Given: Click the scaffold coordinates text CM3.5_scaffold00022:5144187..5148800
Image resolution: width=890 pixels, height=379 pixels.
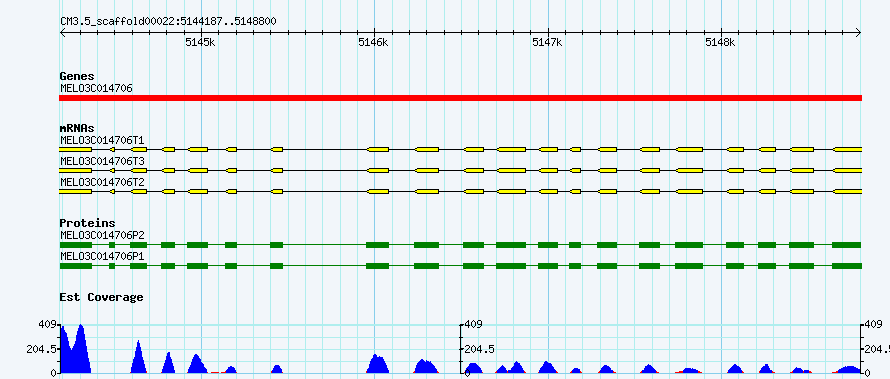Looking at the screenshot, I should [x=169, y=22].
